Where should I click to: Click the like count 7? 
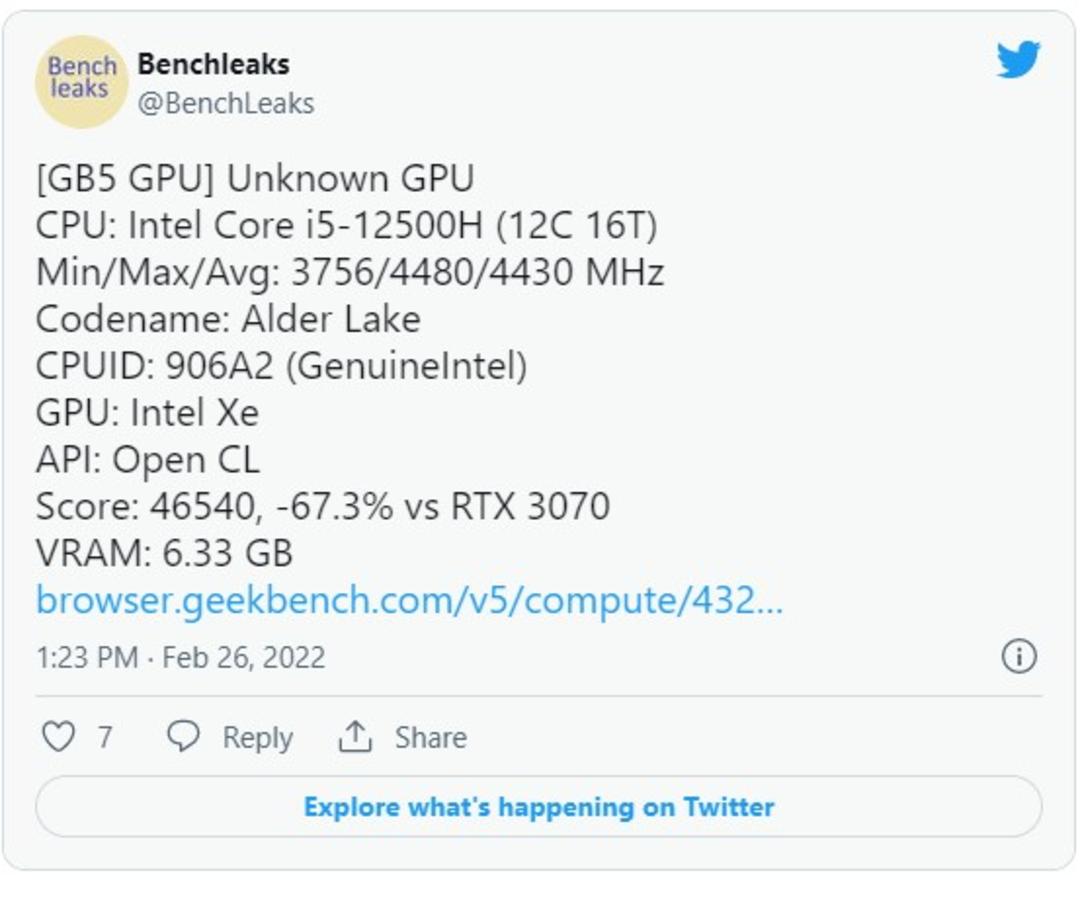point(105,737)
